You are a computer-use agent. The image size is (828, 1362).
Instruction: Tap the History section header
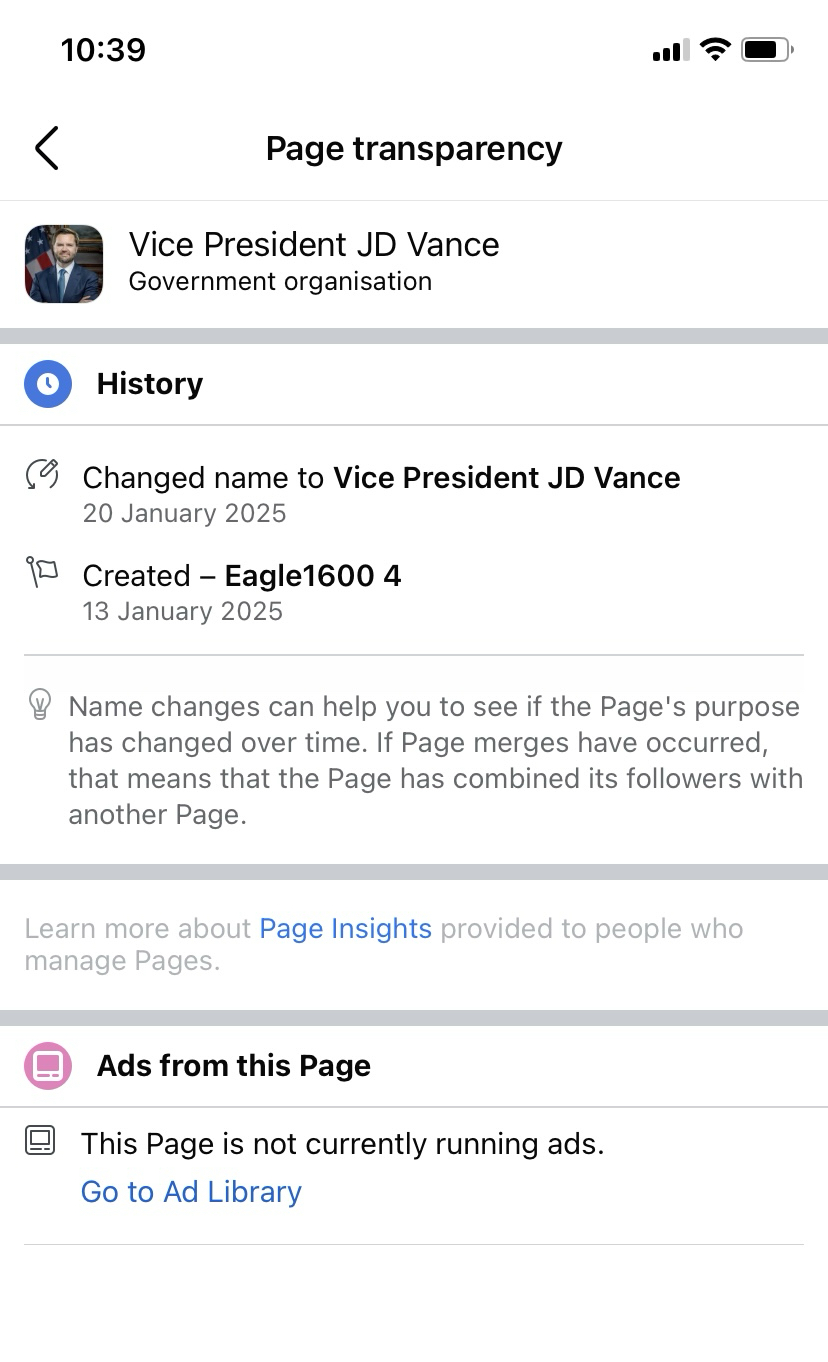150,384
